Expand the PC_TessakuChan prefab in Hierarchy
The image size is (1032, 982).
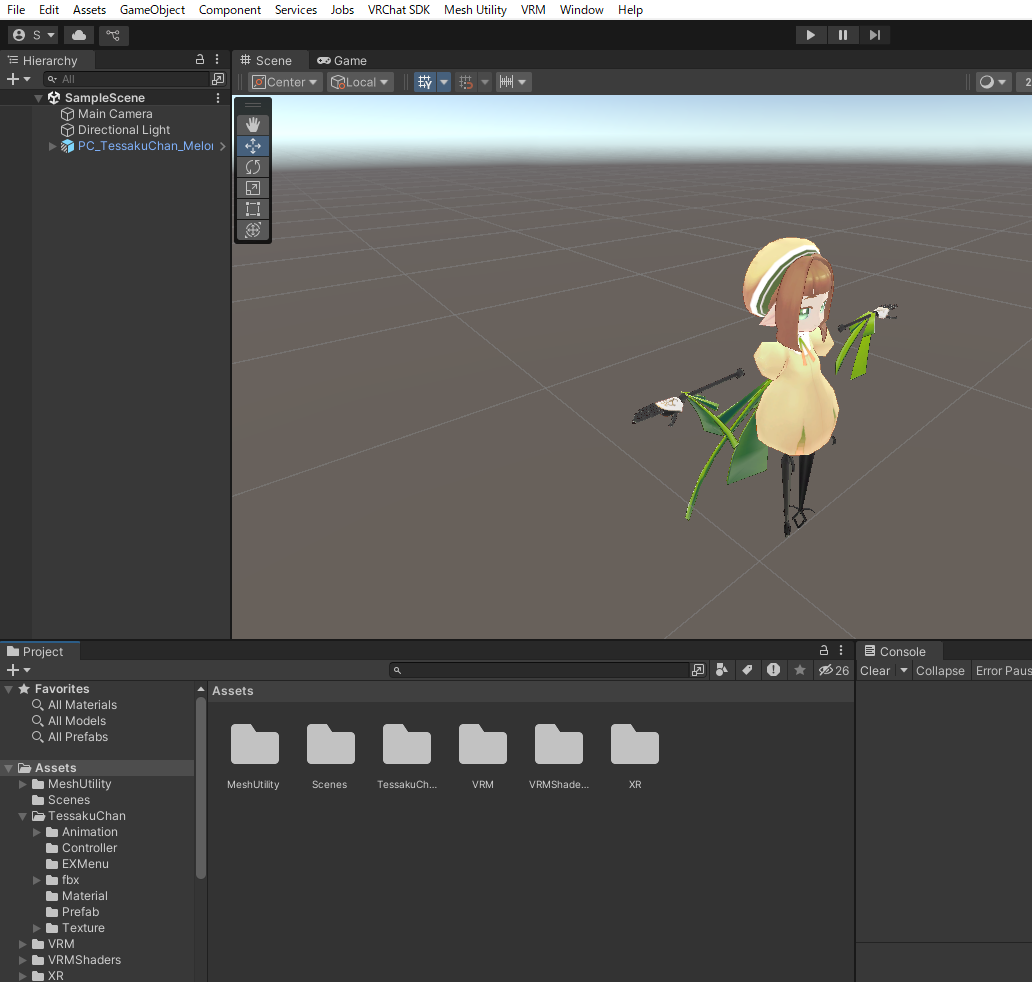[x=51, y=145]
